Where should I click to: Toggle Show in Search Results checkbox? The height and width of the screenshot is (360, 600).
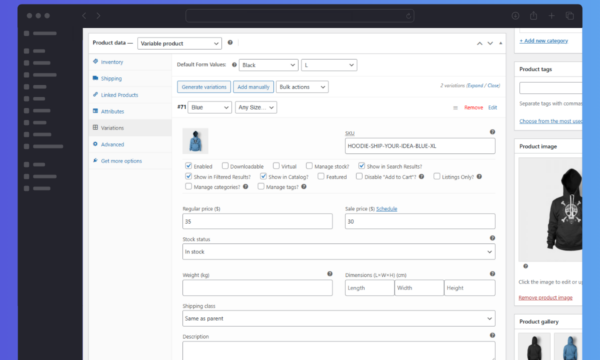[361, 166]
